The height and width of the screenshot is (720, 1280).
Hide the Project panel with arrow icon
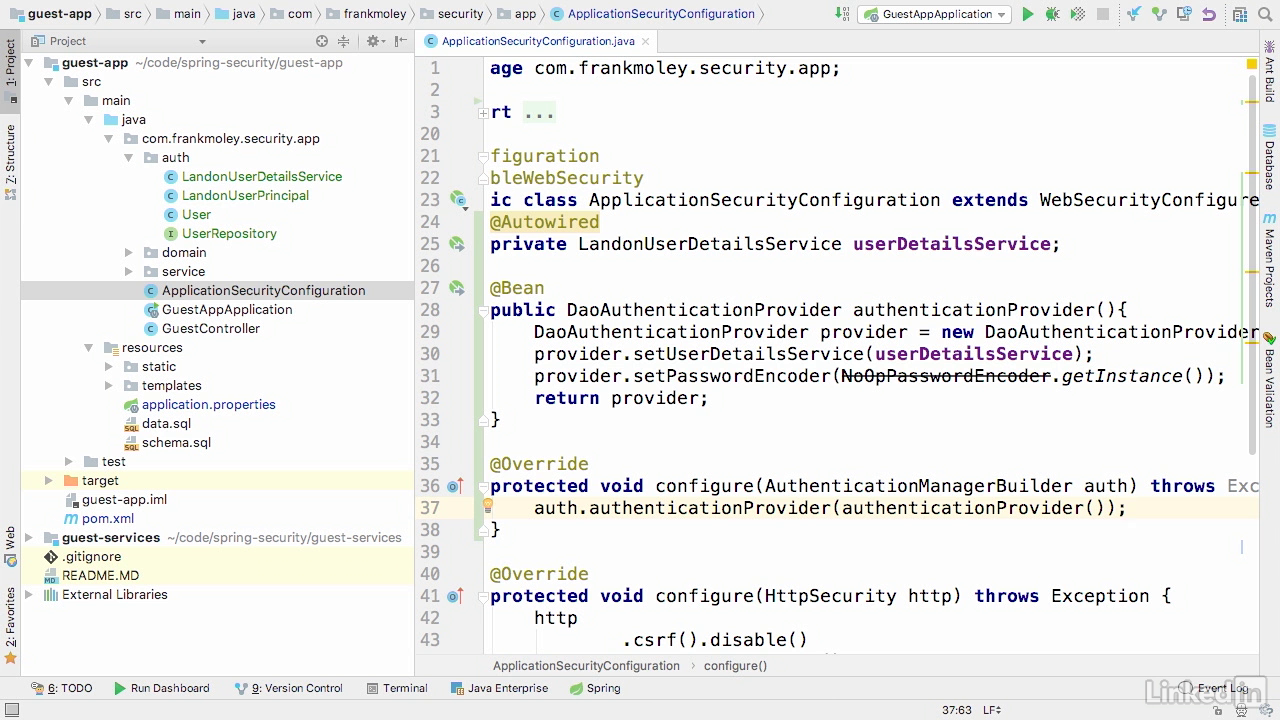400,41
